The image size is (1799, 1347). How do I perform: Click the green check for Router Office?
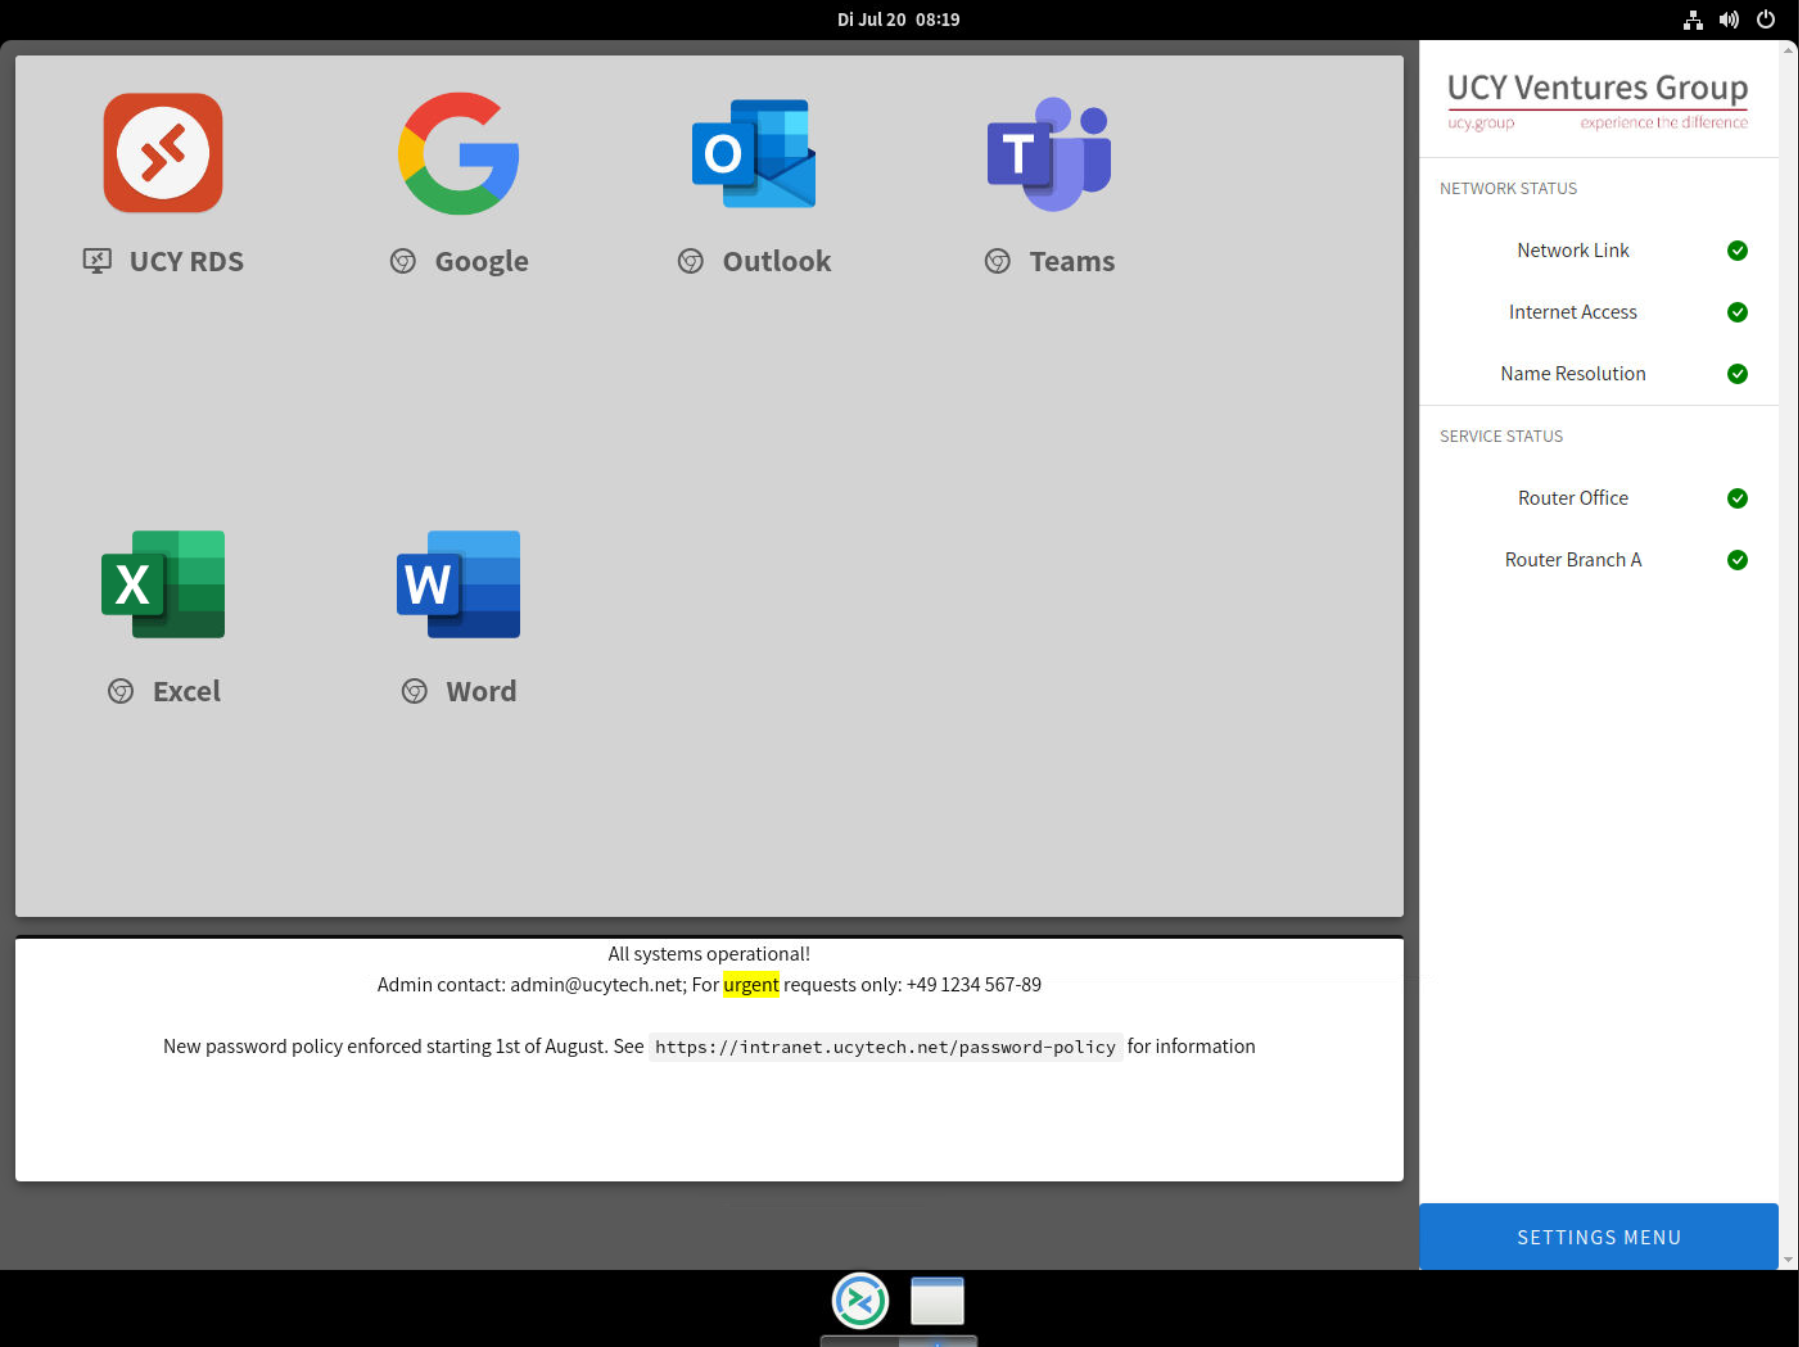(1738, 498)
